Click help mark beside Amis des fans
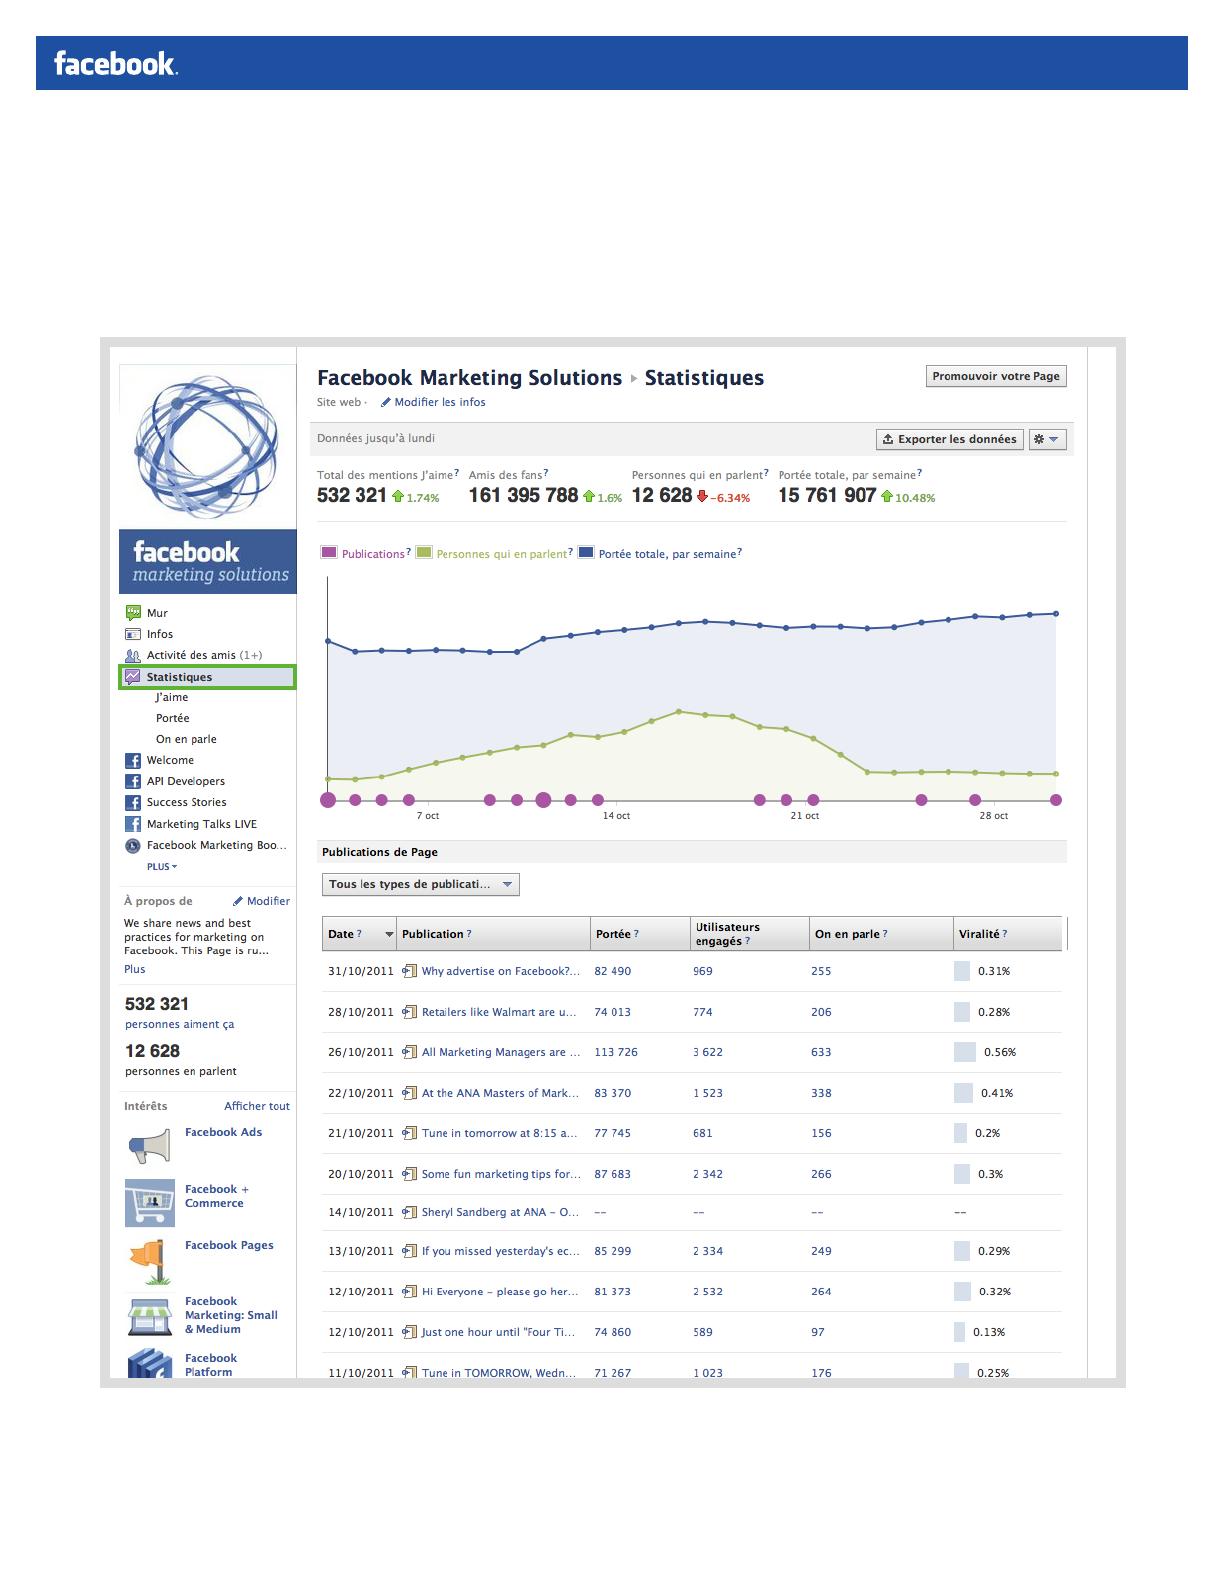The image size is (1224, 1584). [546, 473]
